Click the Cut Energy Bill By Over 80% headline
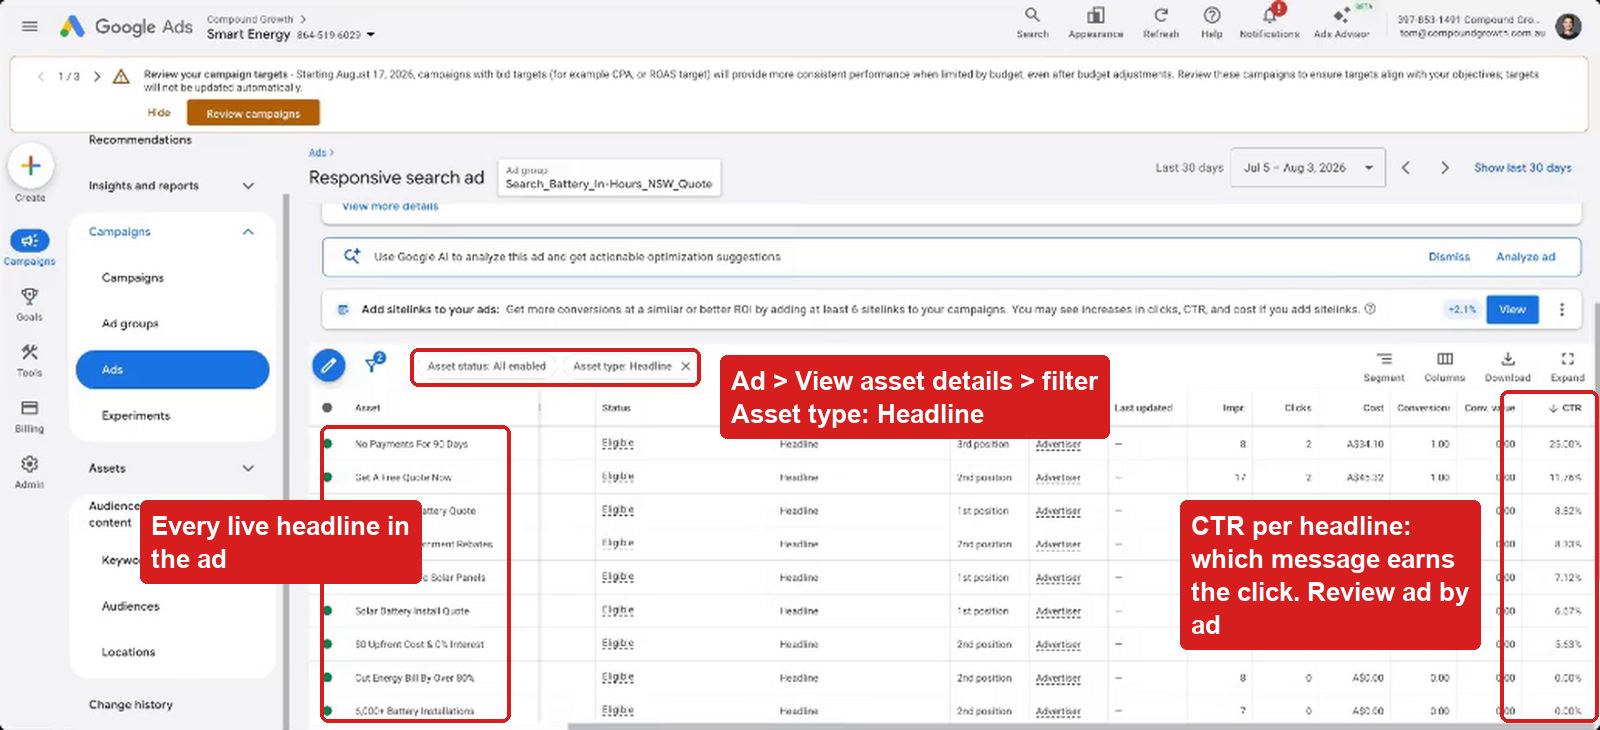Image resolution: width=1600 pixels, height=730 pixels. pos(414,678)
